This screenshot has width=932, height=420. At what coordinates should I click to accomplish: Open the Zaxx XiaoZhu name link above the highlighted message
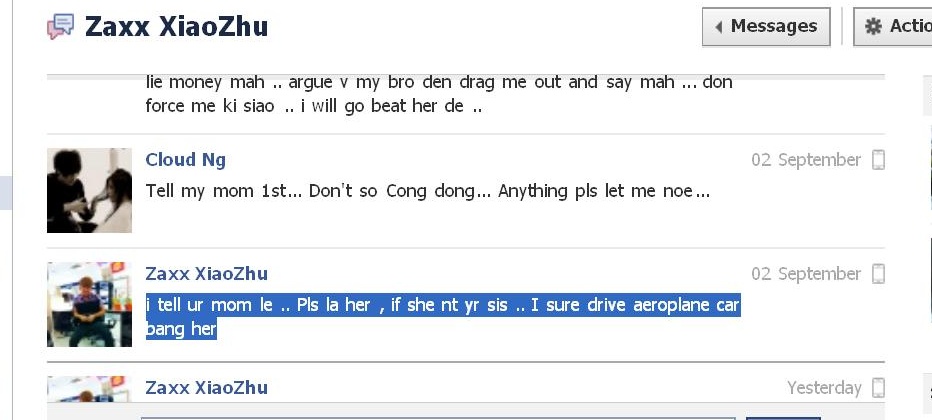[x=206, y=274]
